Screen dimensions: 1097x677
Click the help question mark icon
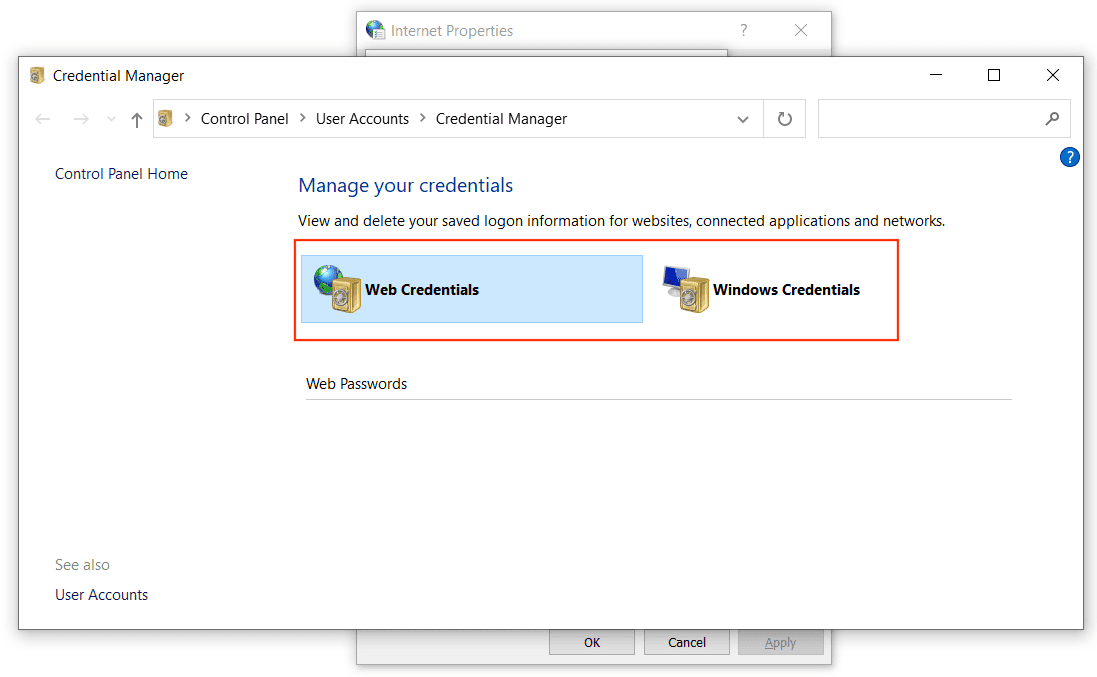[1069, 156]
